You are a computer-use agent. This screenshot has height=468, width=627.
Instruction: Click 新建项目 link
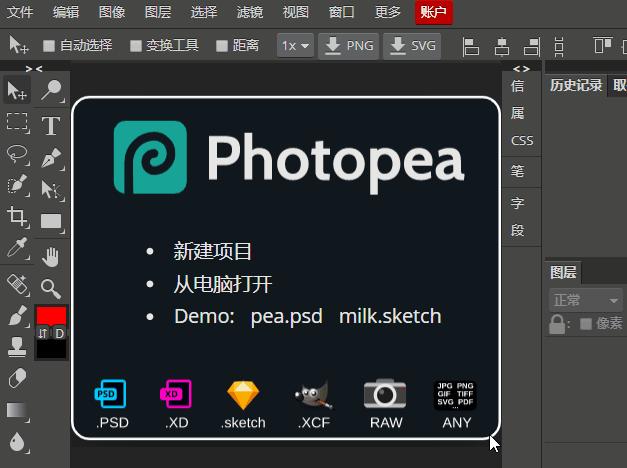coord(212,251)
